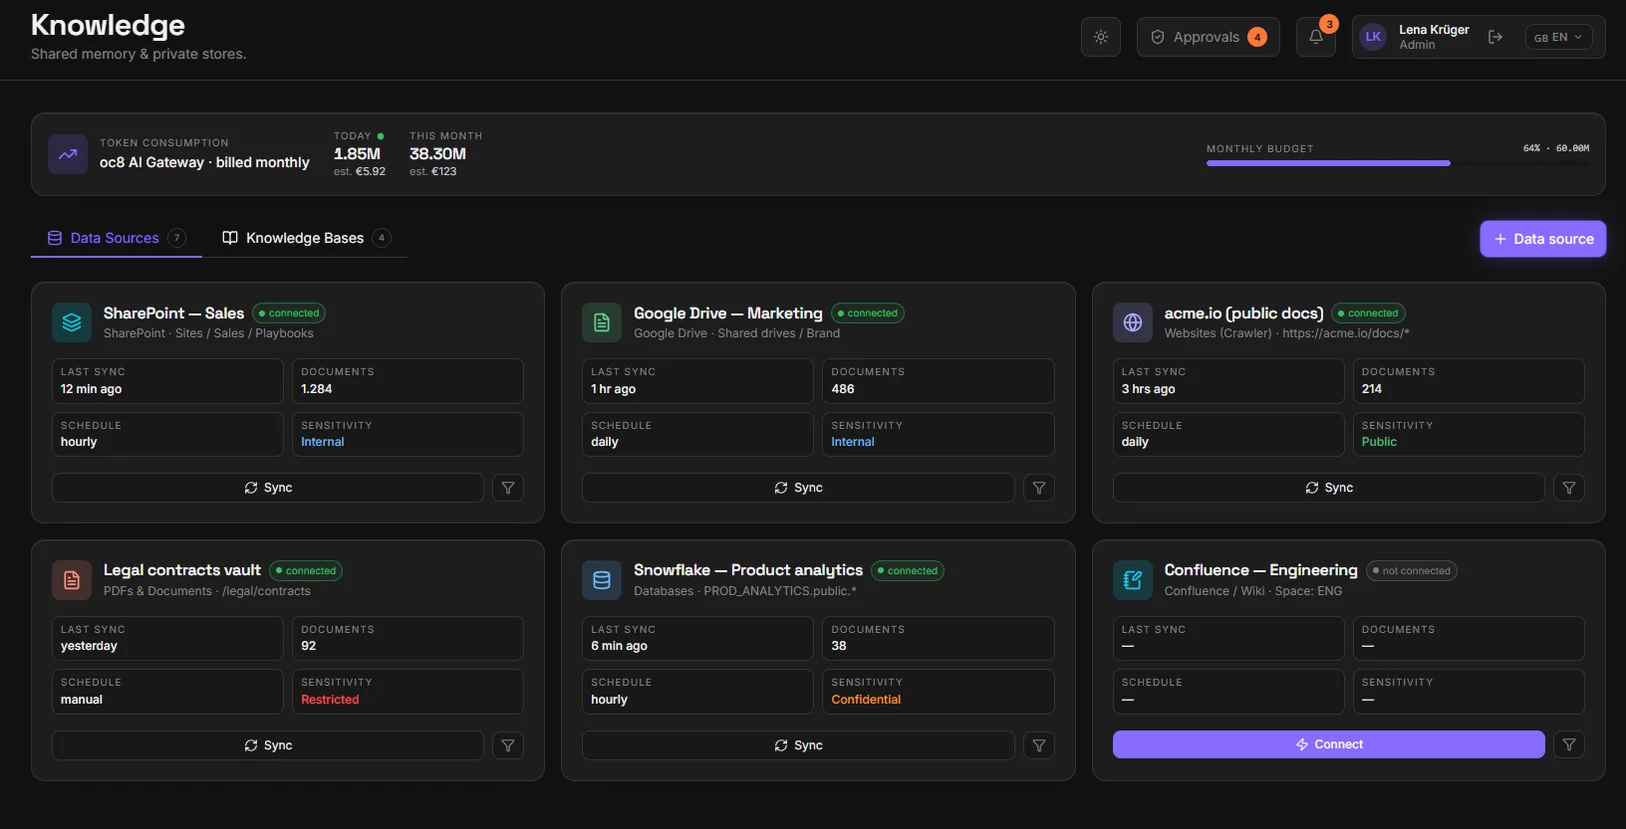The width and height of the screenshot is (1626, 829).
Task: Open filter for Snowflake — Product analytics
Action: pyautogui.click(x=1039, y=745)
